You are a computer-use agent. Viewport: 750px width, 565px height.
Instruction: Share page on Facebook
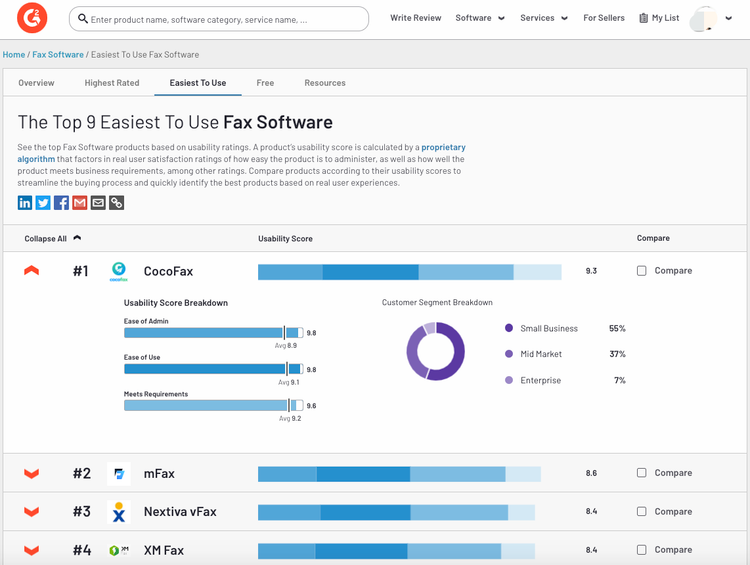coord(61,203)
